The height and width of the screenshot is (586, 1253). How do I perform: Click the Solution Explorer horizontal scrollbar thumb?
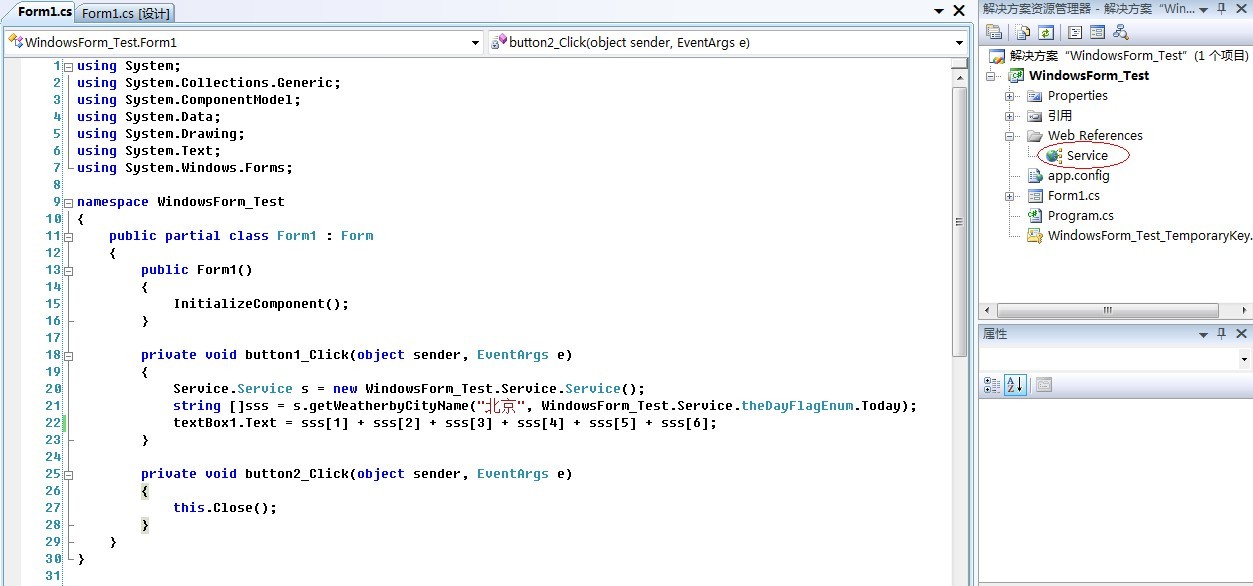coord(1108,311)
